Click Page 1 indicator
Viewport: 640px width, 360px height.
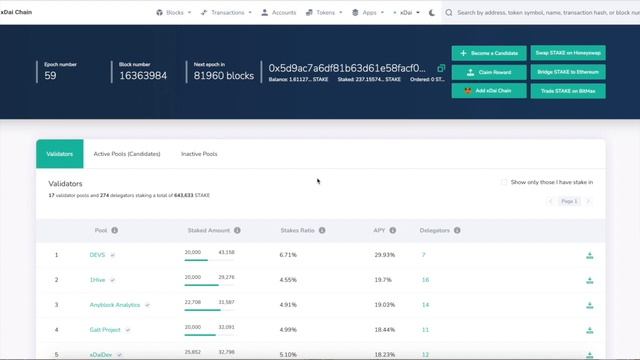click(x=569, y=201)
